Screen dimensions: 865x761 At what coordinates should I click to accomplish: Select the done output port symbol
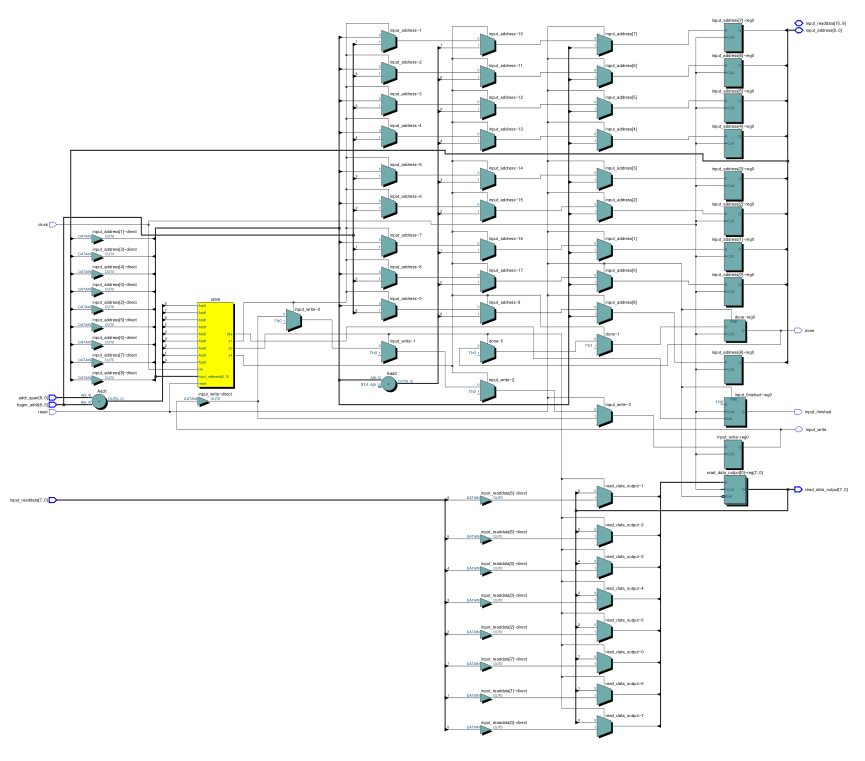pyautogui.click(x=798, y=331)
